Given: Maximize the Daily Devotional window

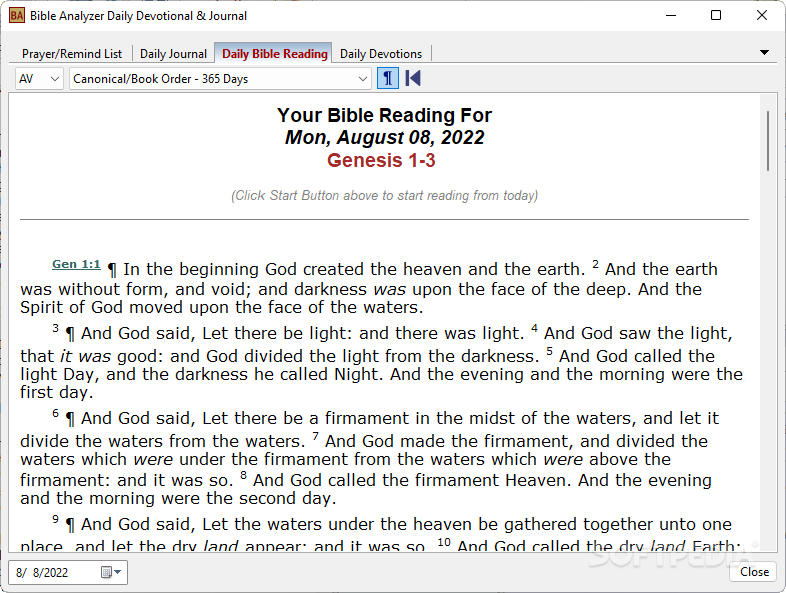Looking at the screenshot, I should (716, 16).
